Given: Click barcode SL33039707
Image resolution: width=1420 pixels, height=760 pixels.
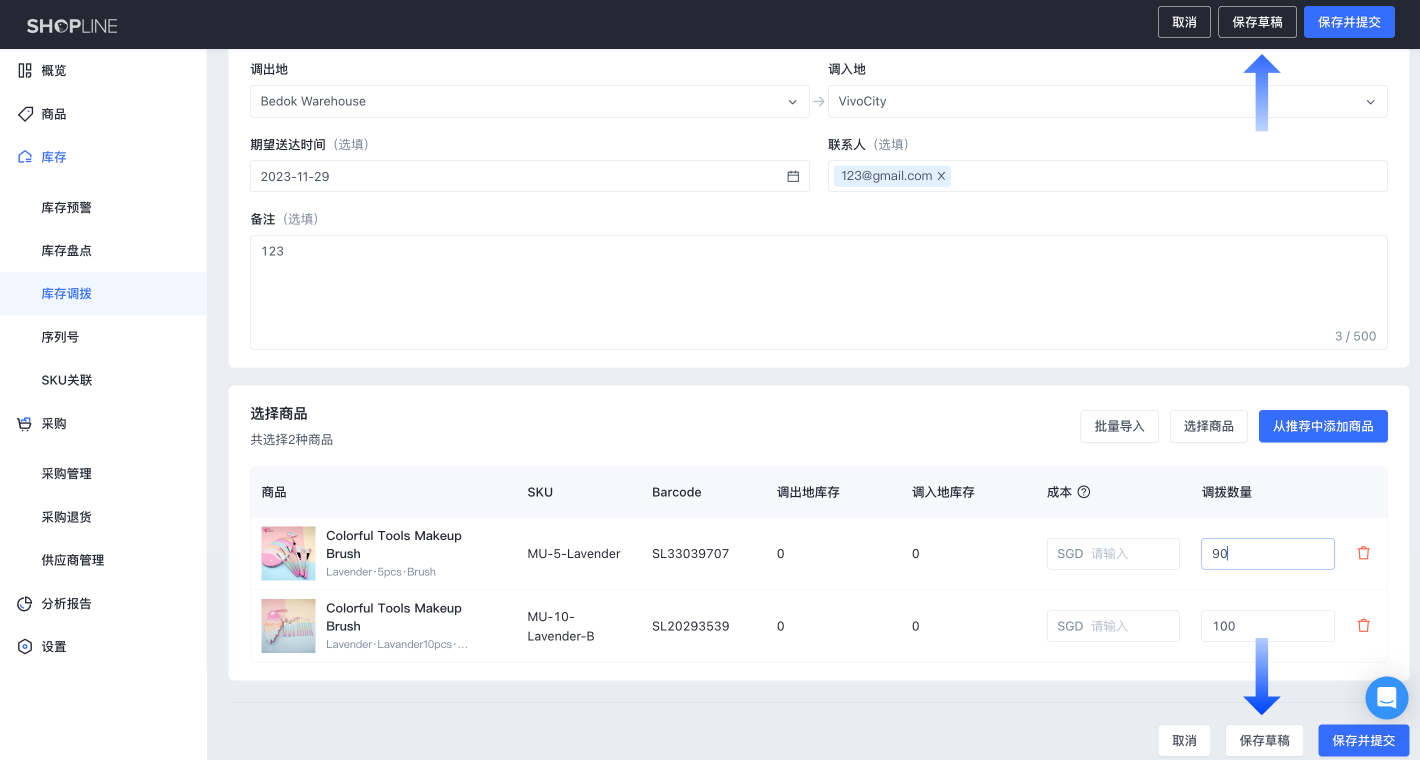Looking at the screenshot, I should 691,553.
